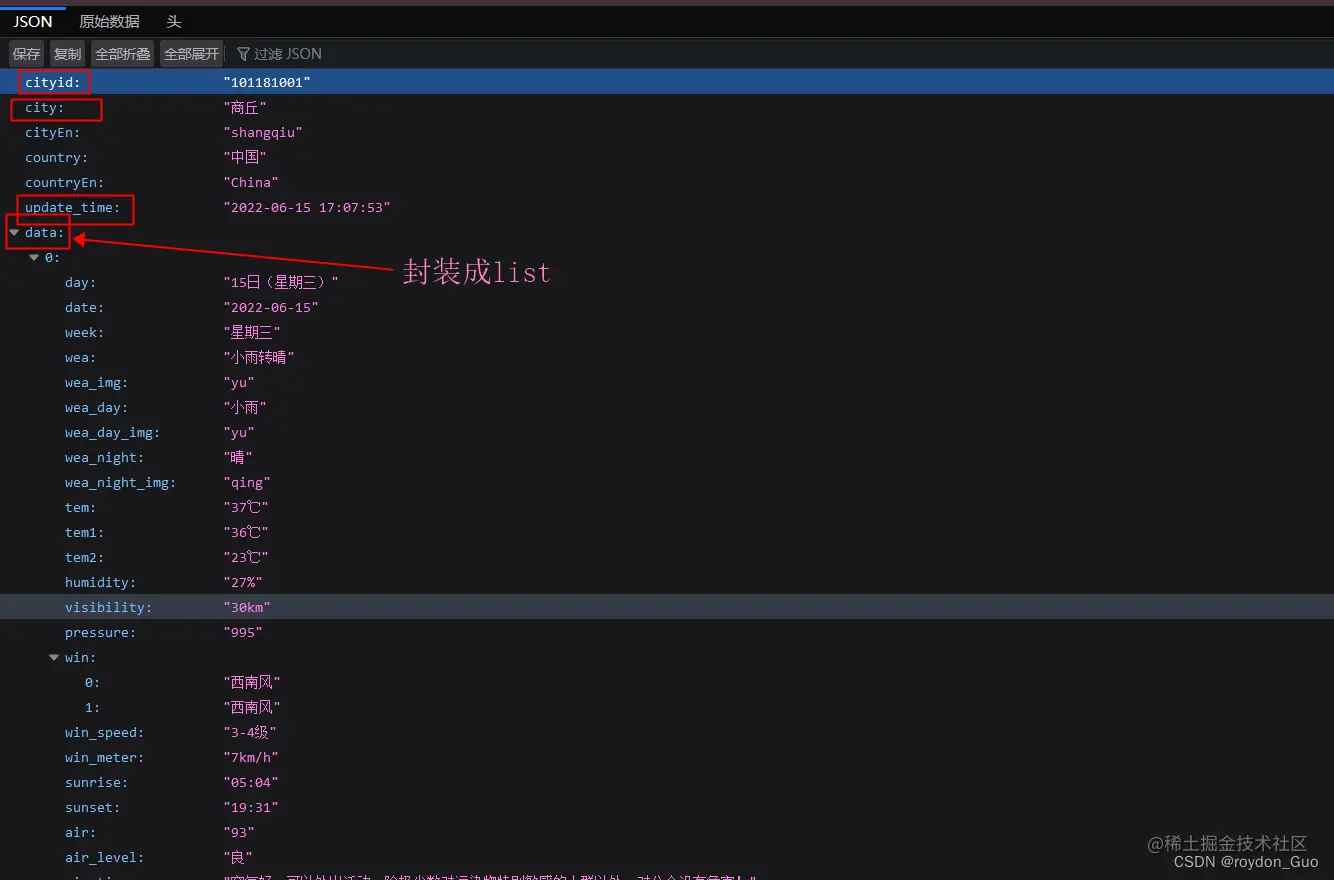
Task: Select the wea_day key
Action: click(x=96, y=407)
